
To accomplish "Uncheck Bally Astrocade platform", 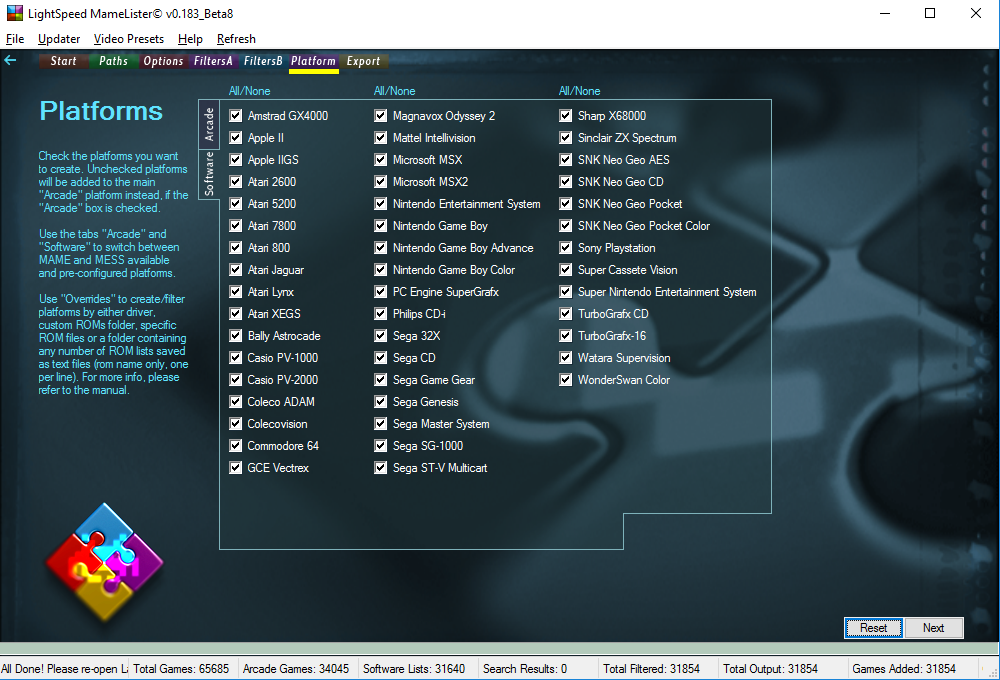I will coord(236,336).
